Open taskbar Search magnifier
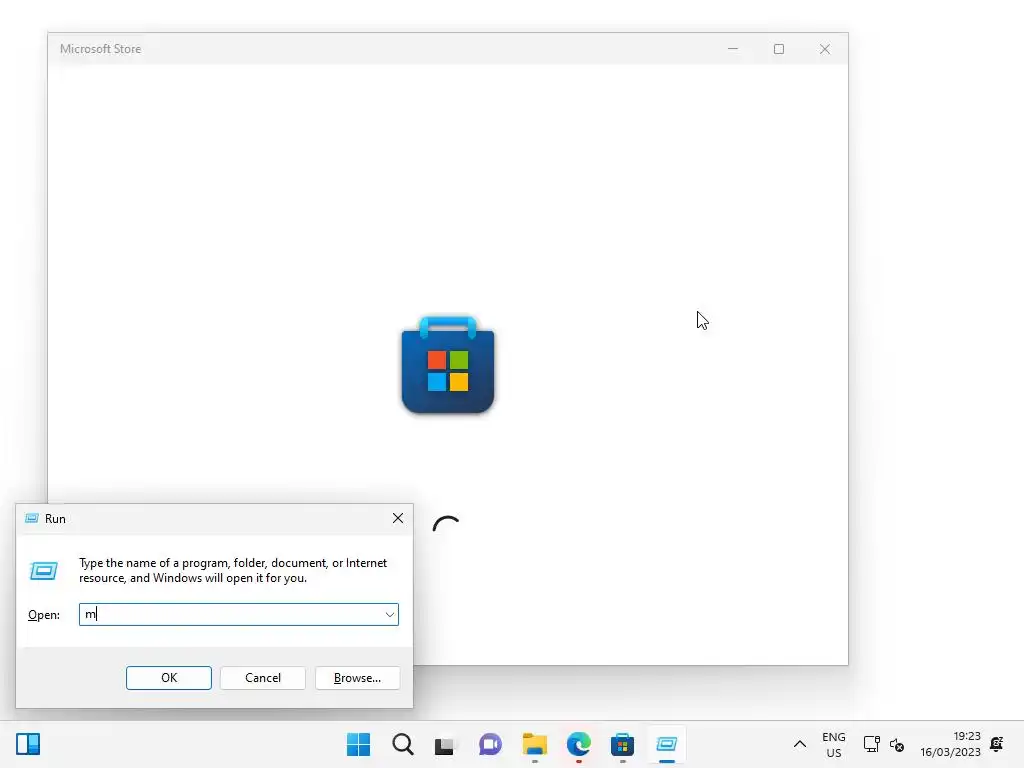The width and height of the screenshot is (1024, 768). pos(403,744)
